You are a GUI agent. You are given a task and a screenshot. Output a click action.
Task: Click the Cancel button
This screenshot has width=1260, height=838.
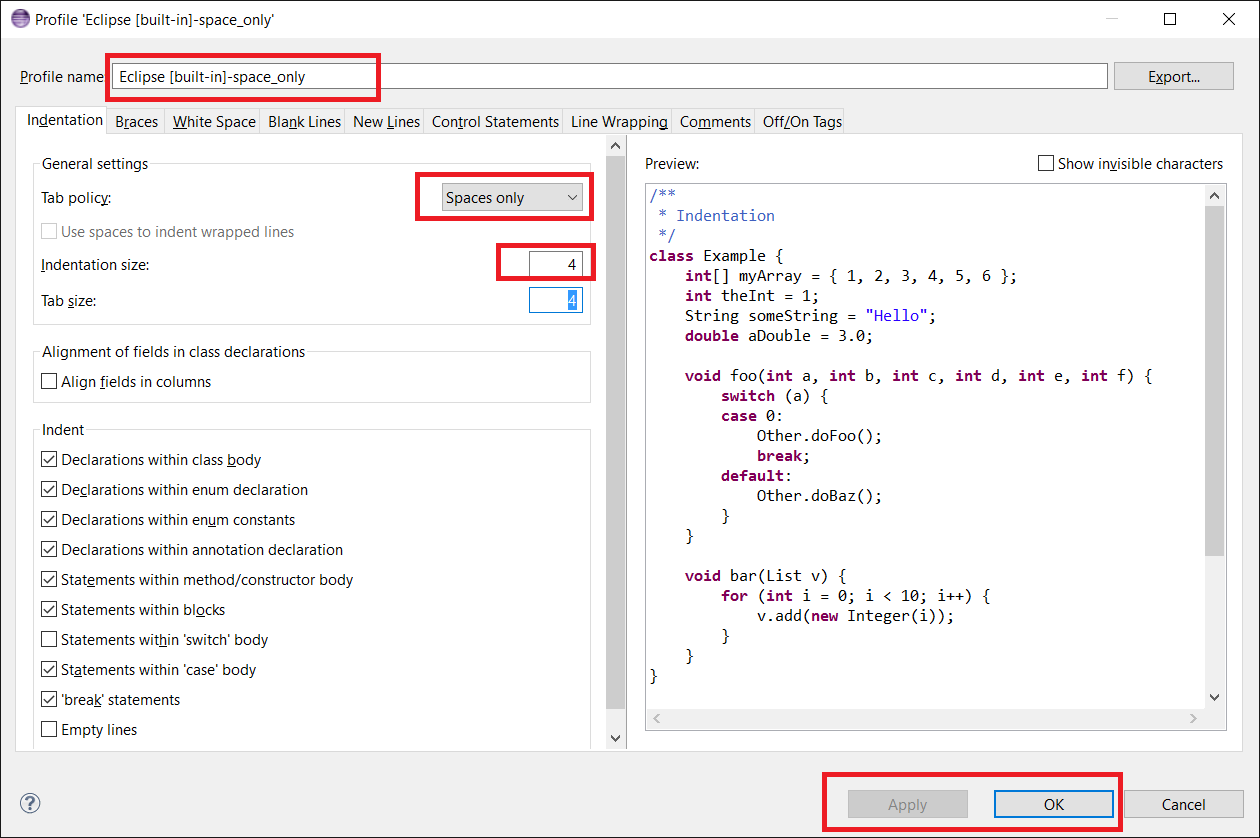1184,803
